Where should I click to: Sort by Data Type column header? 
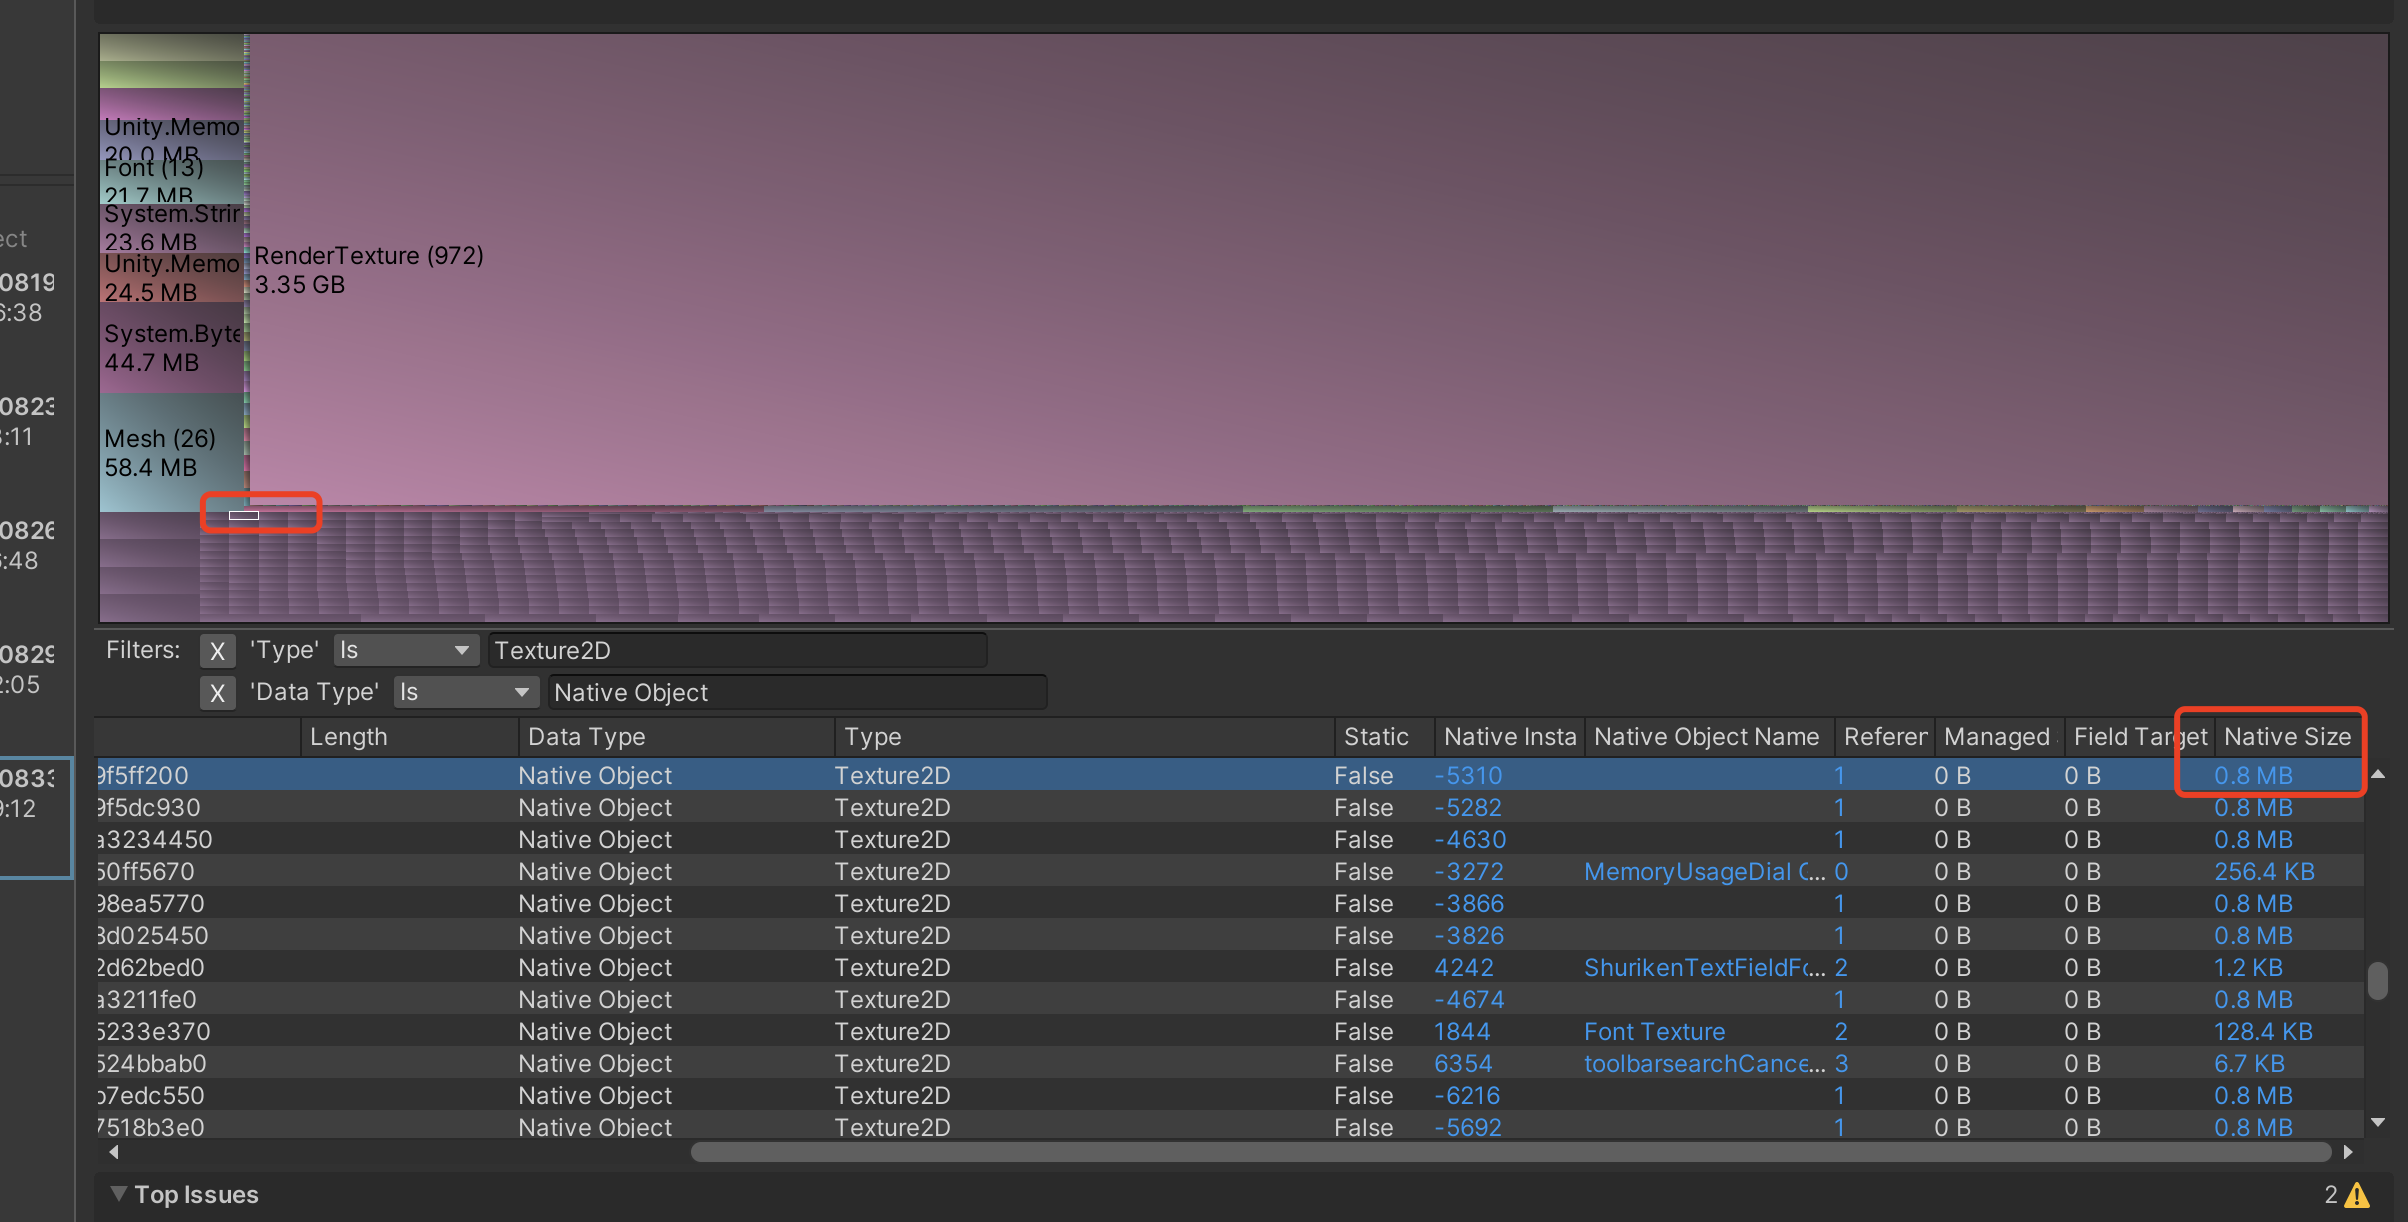coord(586,737)
